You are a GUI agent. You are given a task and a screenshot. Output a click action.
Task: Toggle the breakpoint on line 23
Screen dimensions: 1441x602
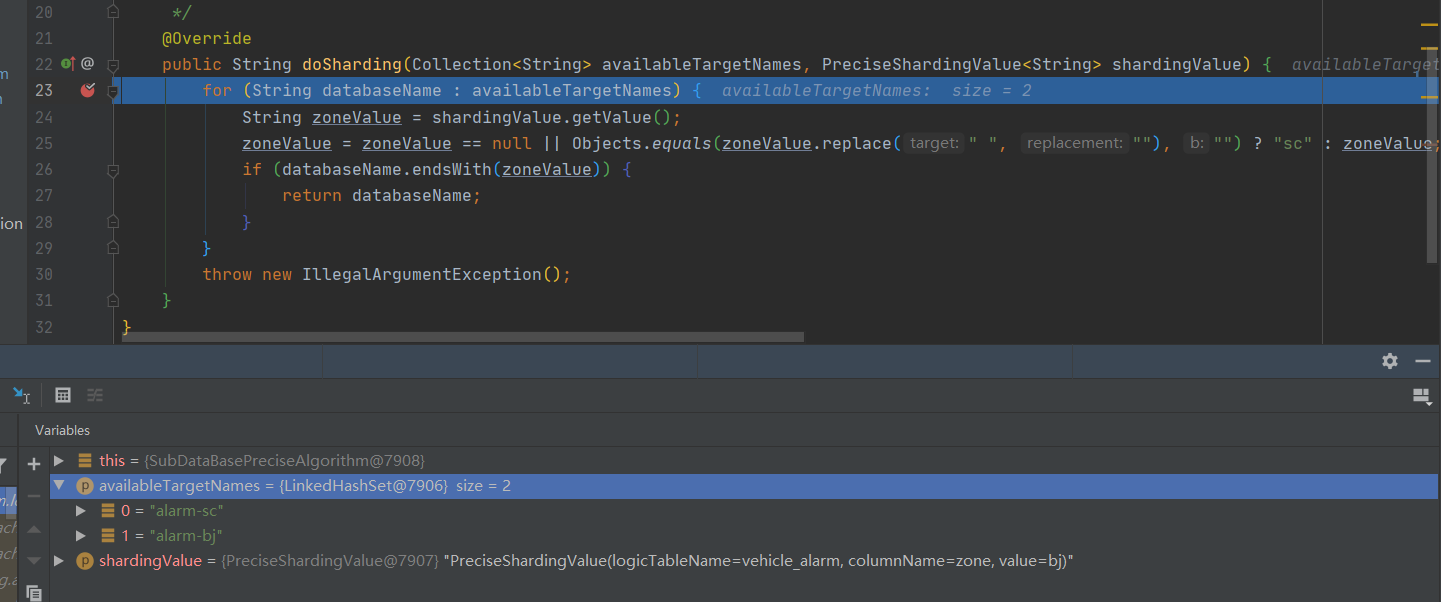click(88, 90)
